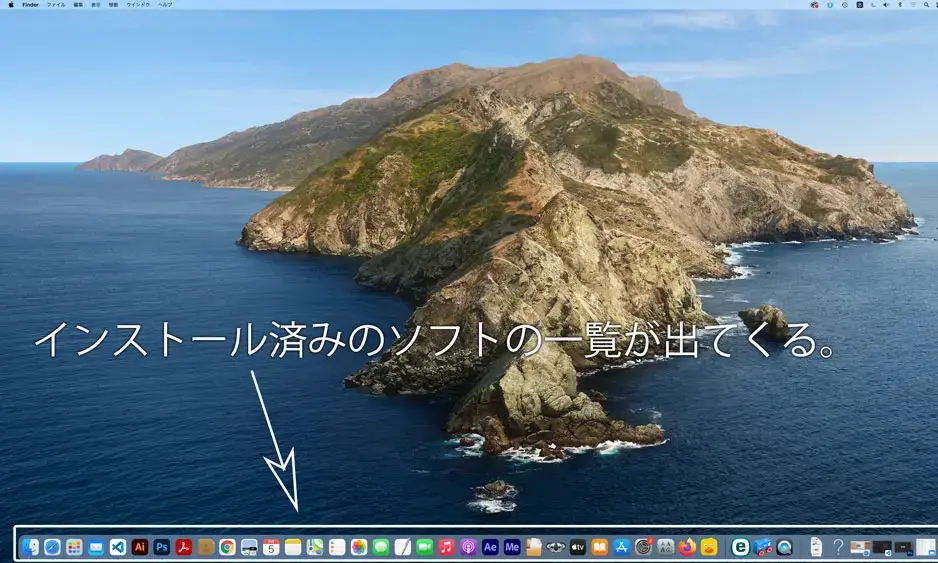Screen dimensions: 938x563
Task: Open Reminders from the Dock
Action: pyautogui.click(x=337, y=546)
